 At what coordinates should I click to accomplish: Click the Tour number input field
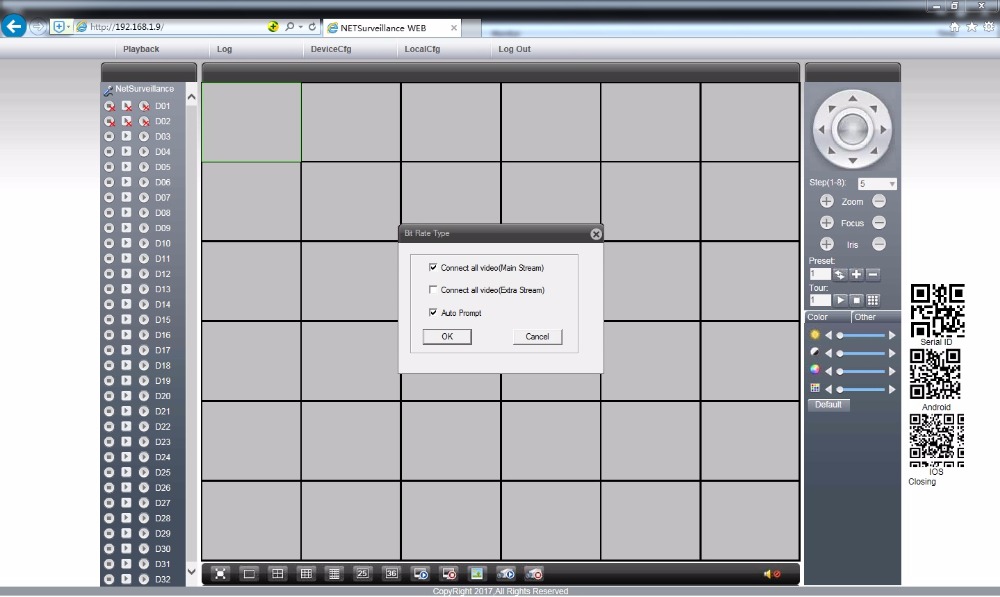pos(820,300)
